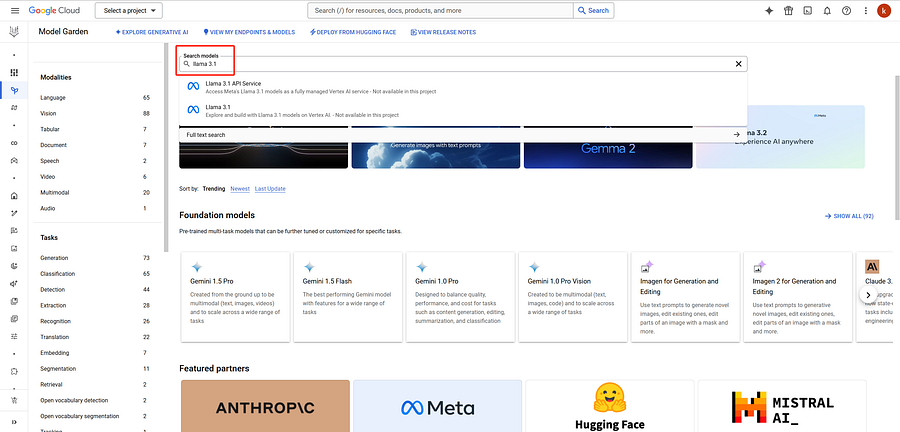Focus the Search models input field
Viewport: 900px width, 432px height.
pyautogui.click(x=463, y=64)
